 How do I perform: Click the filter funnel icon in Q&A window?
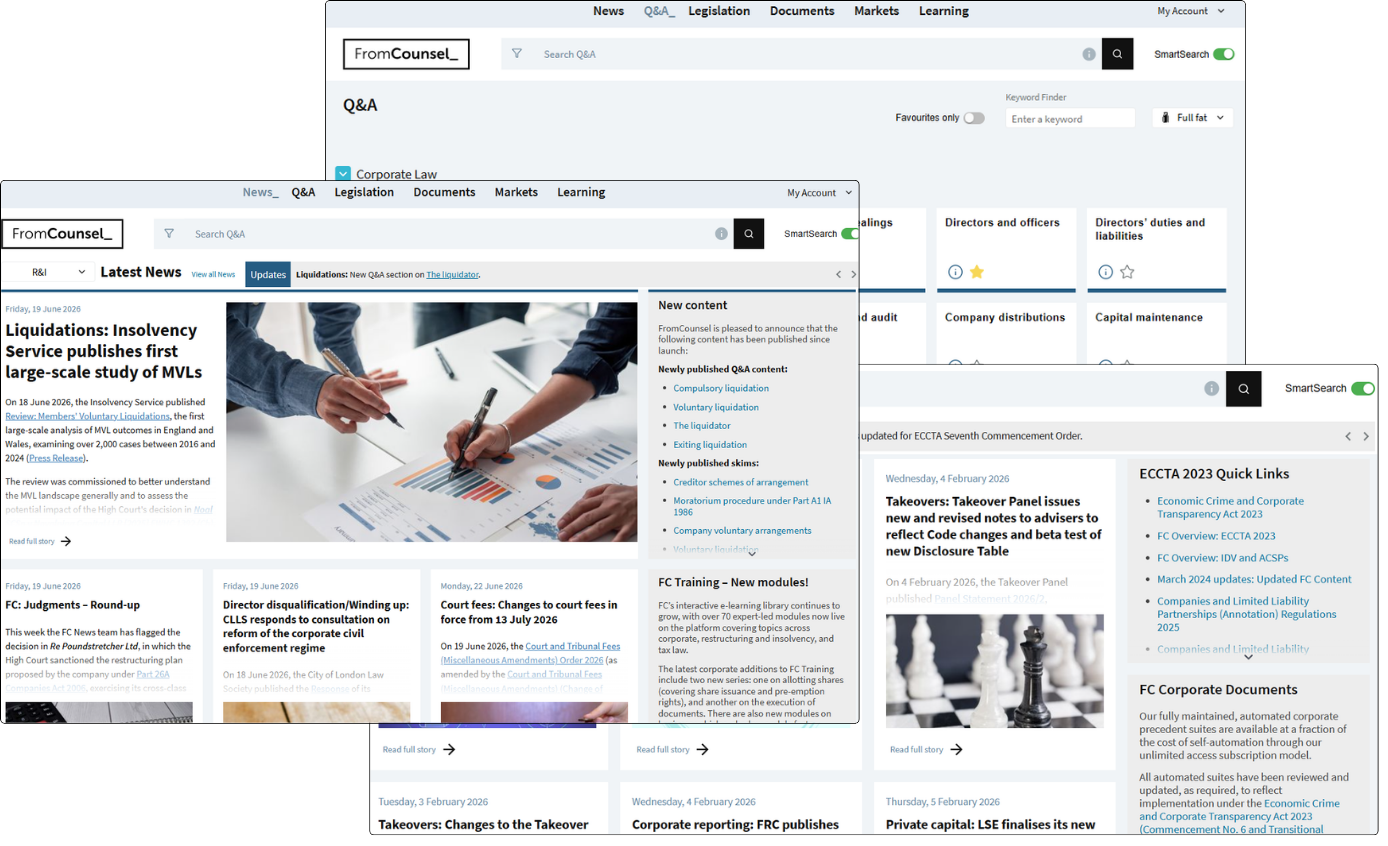click(517, 54)
